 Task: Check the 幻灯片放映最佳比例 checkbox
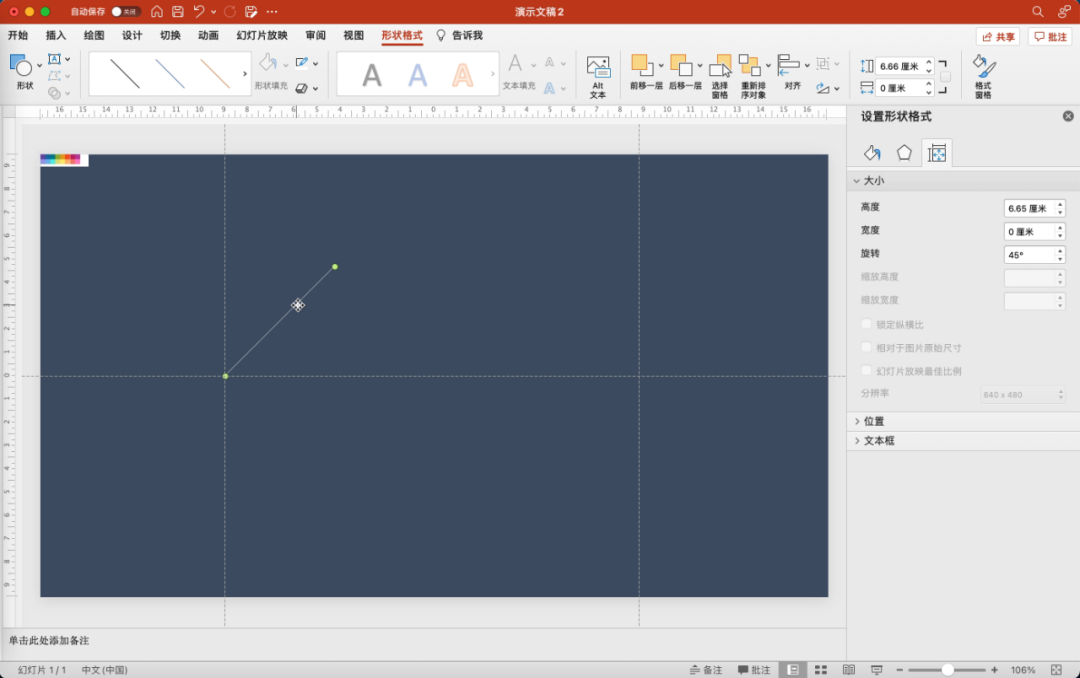click(866, 371)
